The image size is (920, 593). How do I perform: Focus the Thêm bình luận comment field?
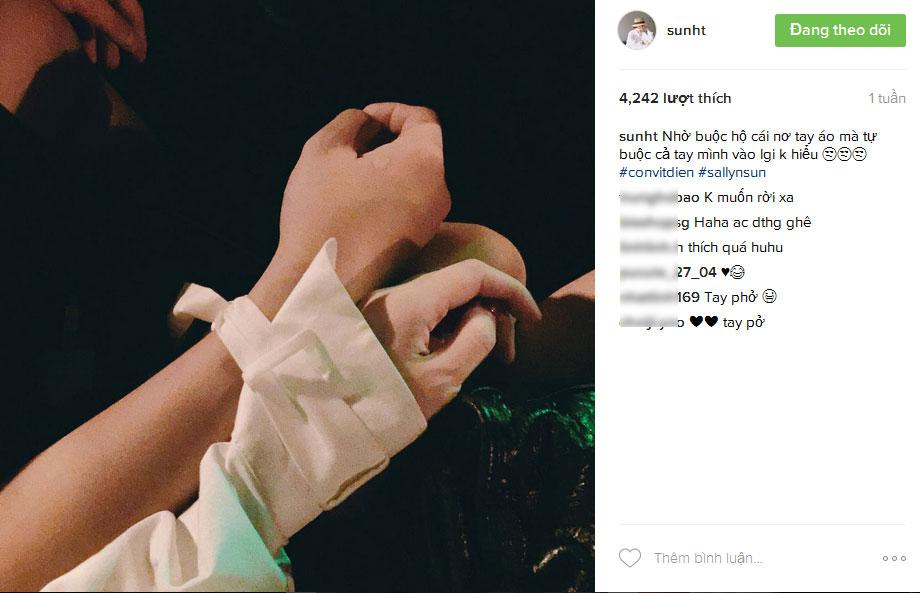pos(763,558)
